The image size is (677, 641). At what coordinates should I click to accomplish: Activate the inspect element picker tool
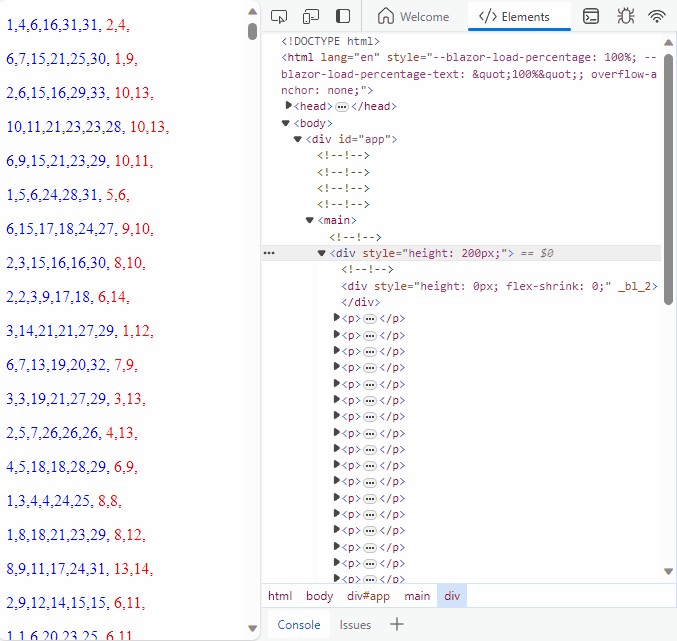coord(279,16)
